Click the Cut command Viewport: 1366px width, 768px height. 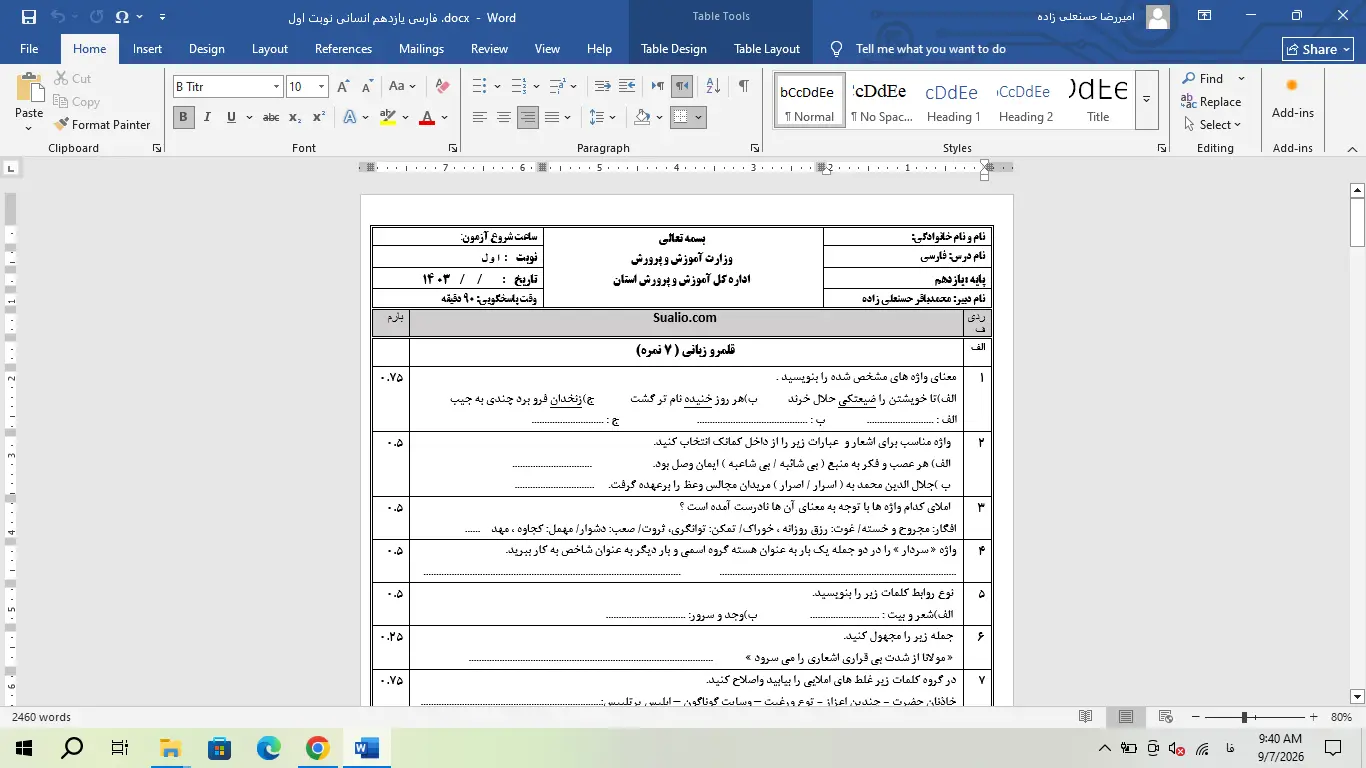coord(71,78)
